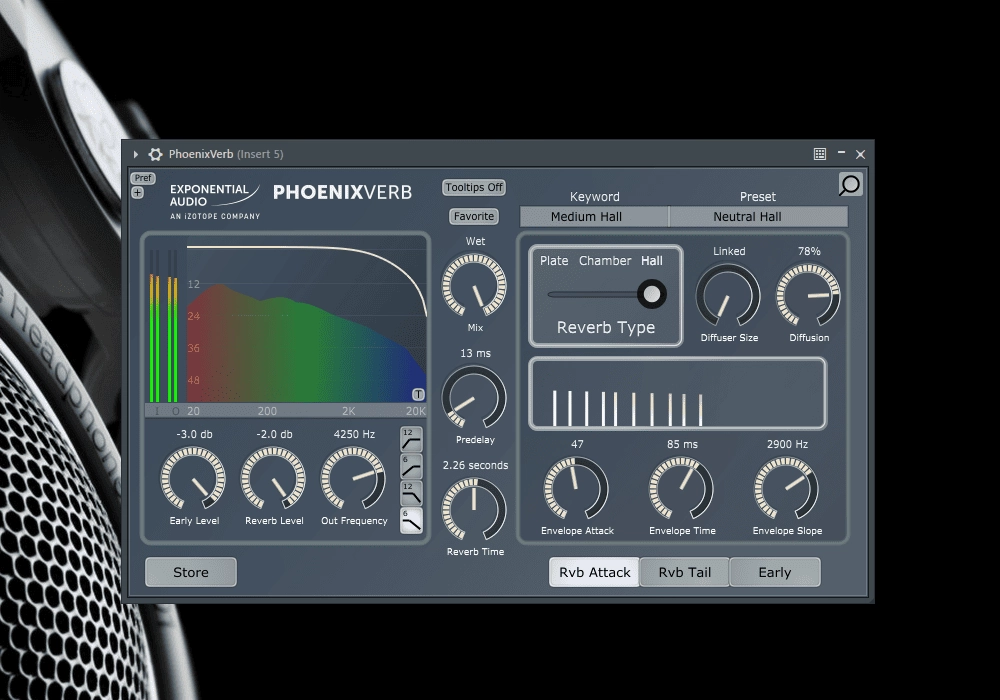Open the detached window grid icon
1000x700 pixels.
(820, 154)
